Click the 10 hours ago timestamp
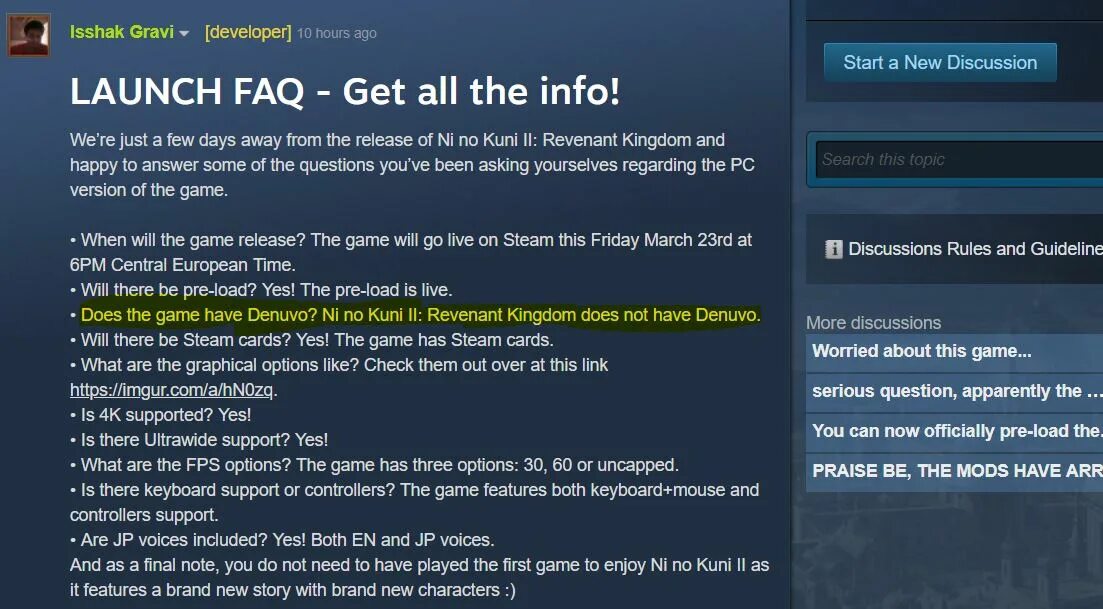This screenshot has height=609, width=1103. [336, 33]
